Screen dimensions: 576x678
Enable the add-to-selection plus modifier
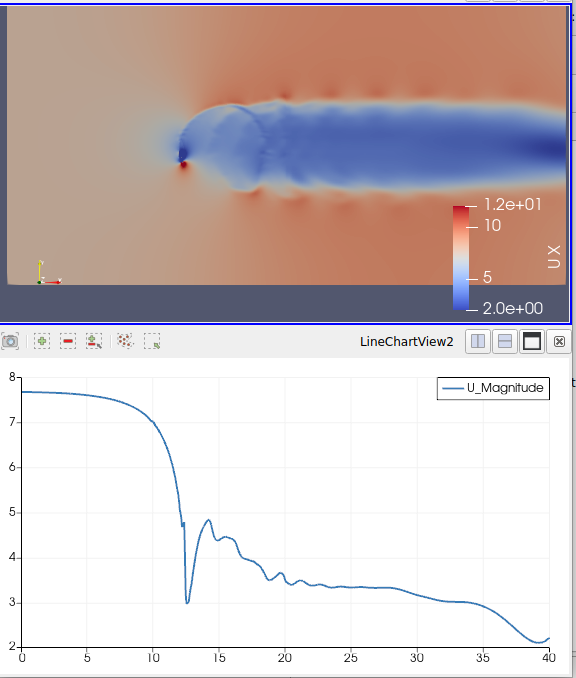click(x=42, y=341)
